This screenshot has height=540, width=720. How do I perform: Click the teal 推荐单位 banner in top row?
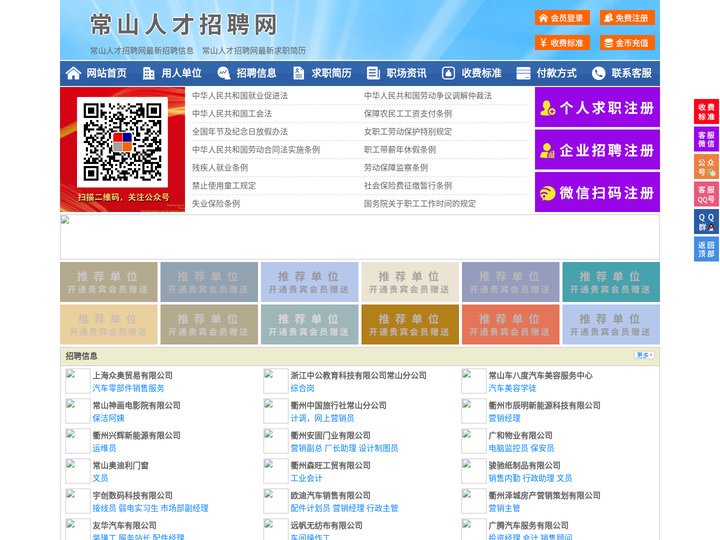(x=611, y=282)
